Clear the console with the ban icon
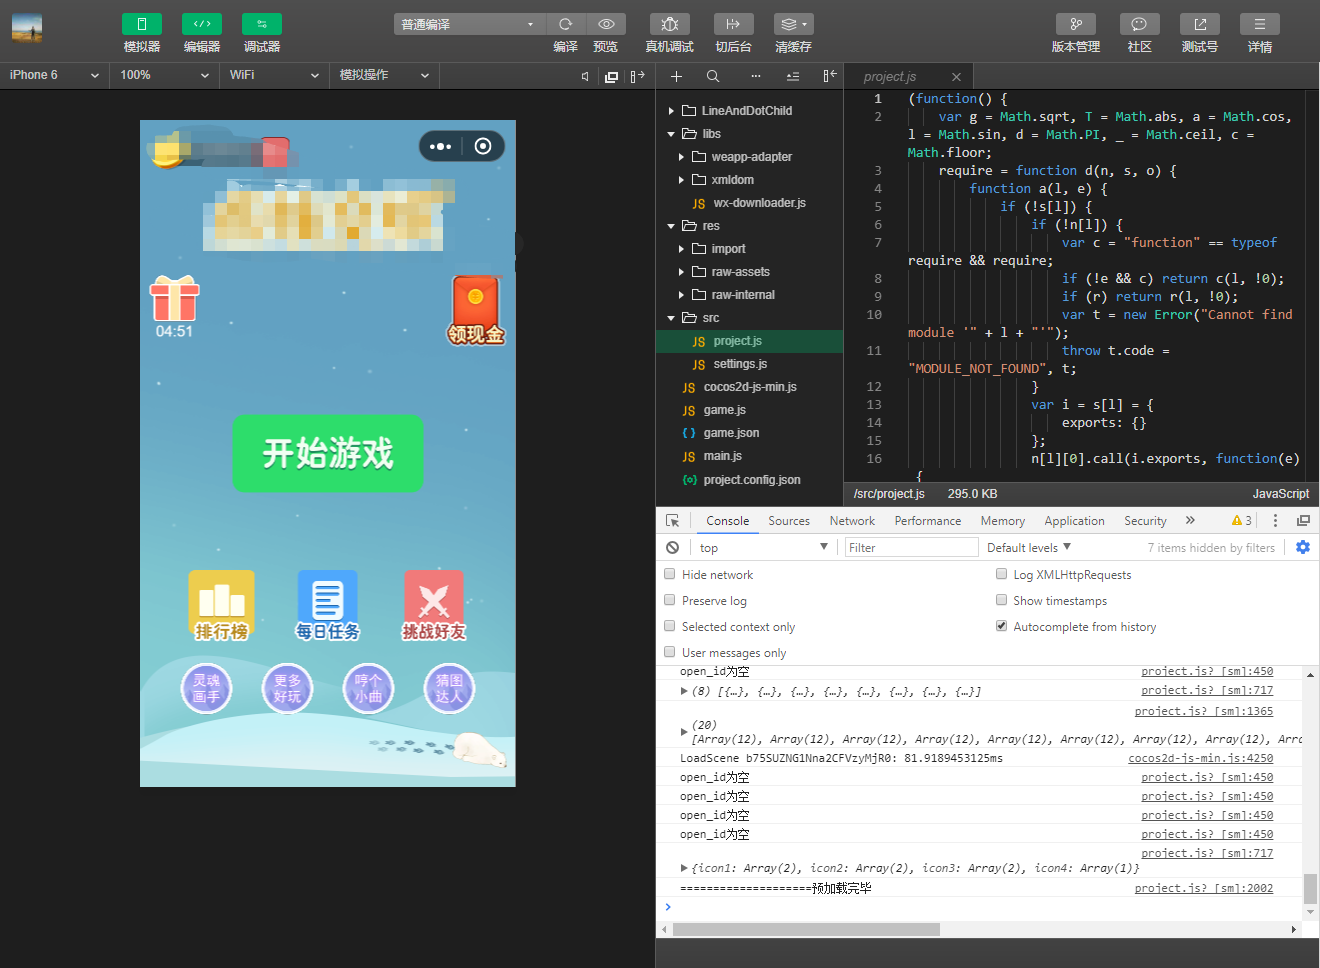This screenshot has width=1320, height=968. (x=673, y=547)
